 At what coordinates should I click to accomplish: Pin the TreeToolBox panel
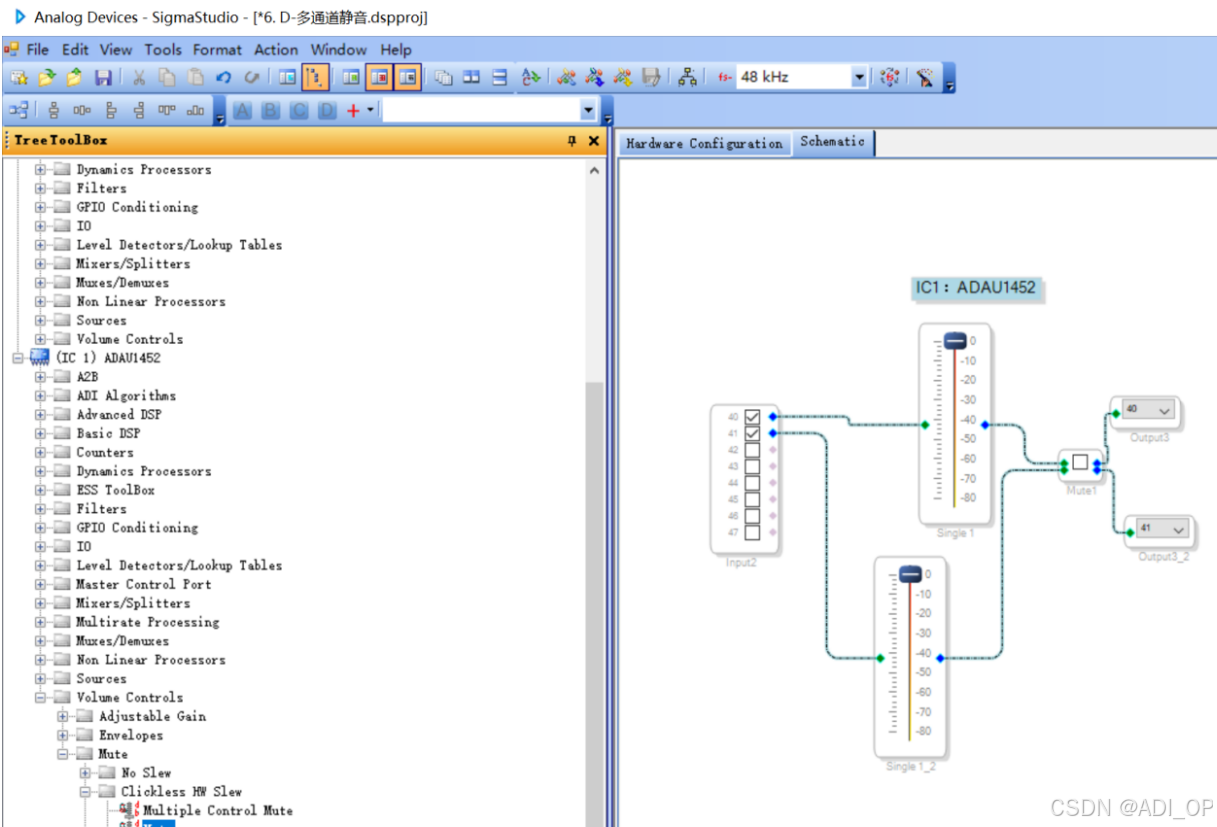coord(572,141)
